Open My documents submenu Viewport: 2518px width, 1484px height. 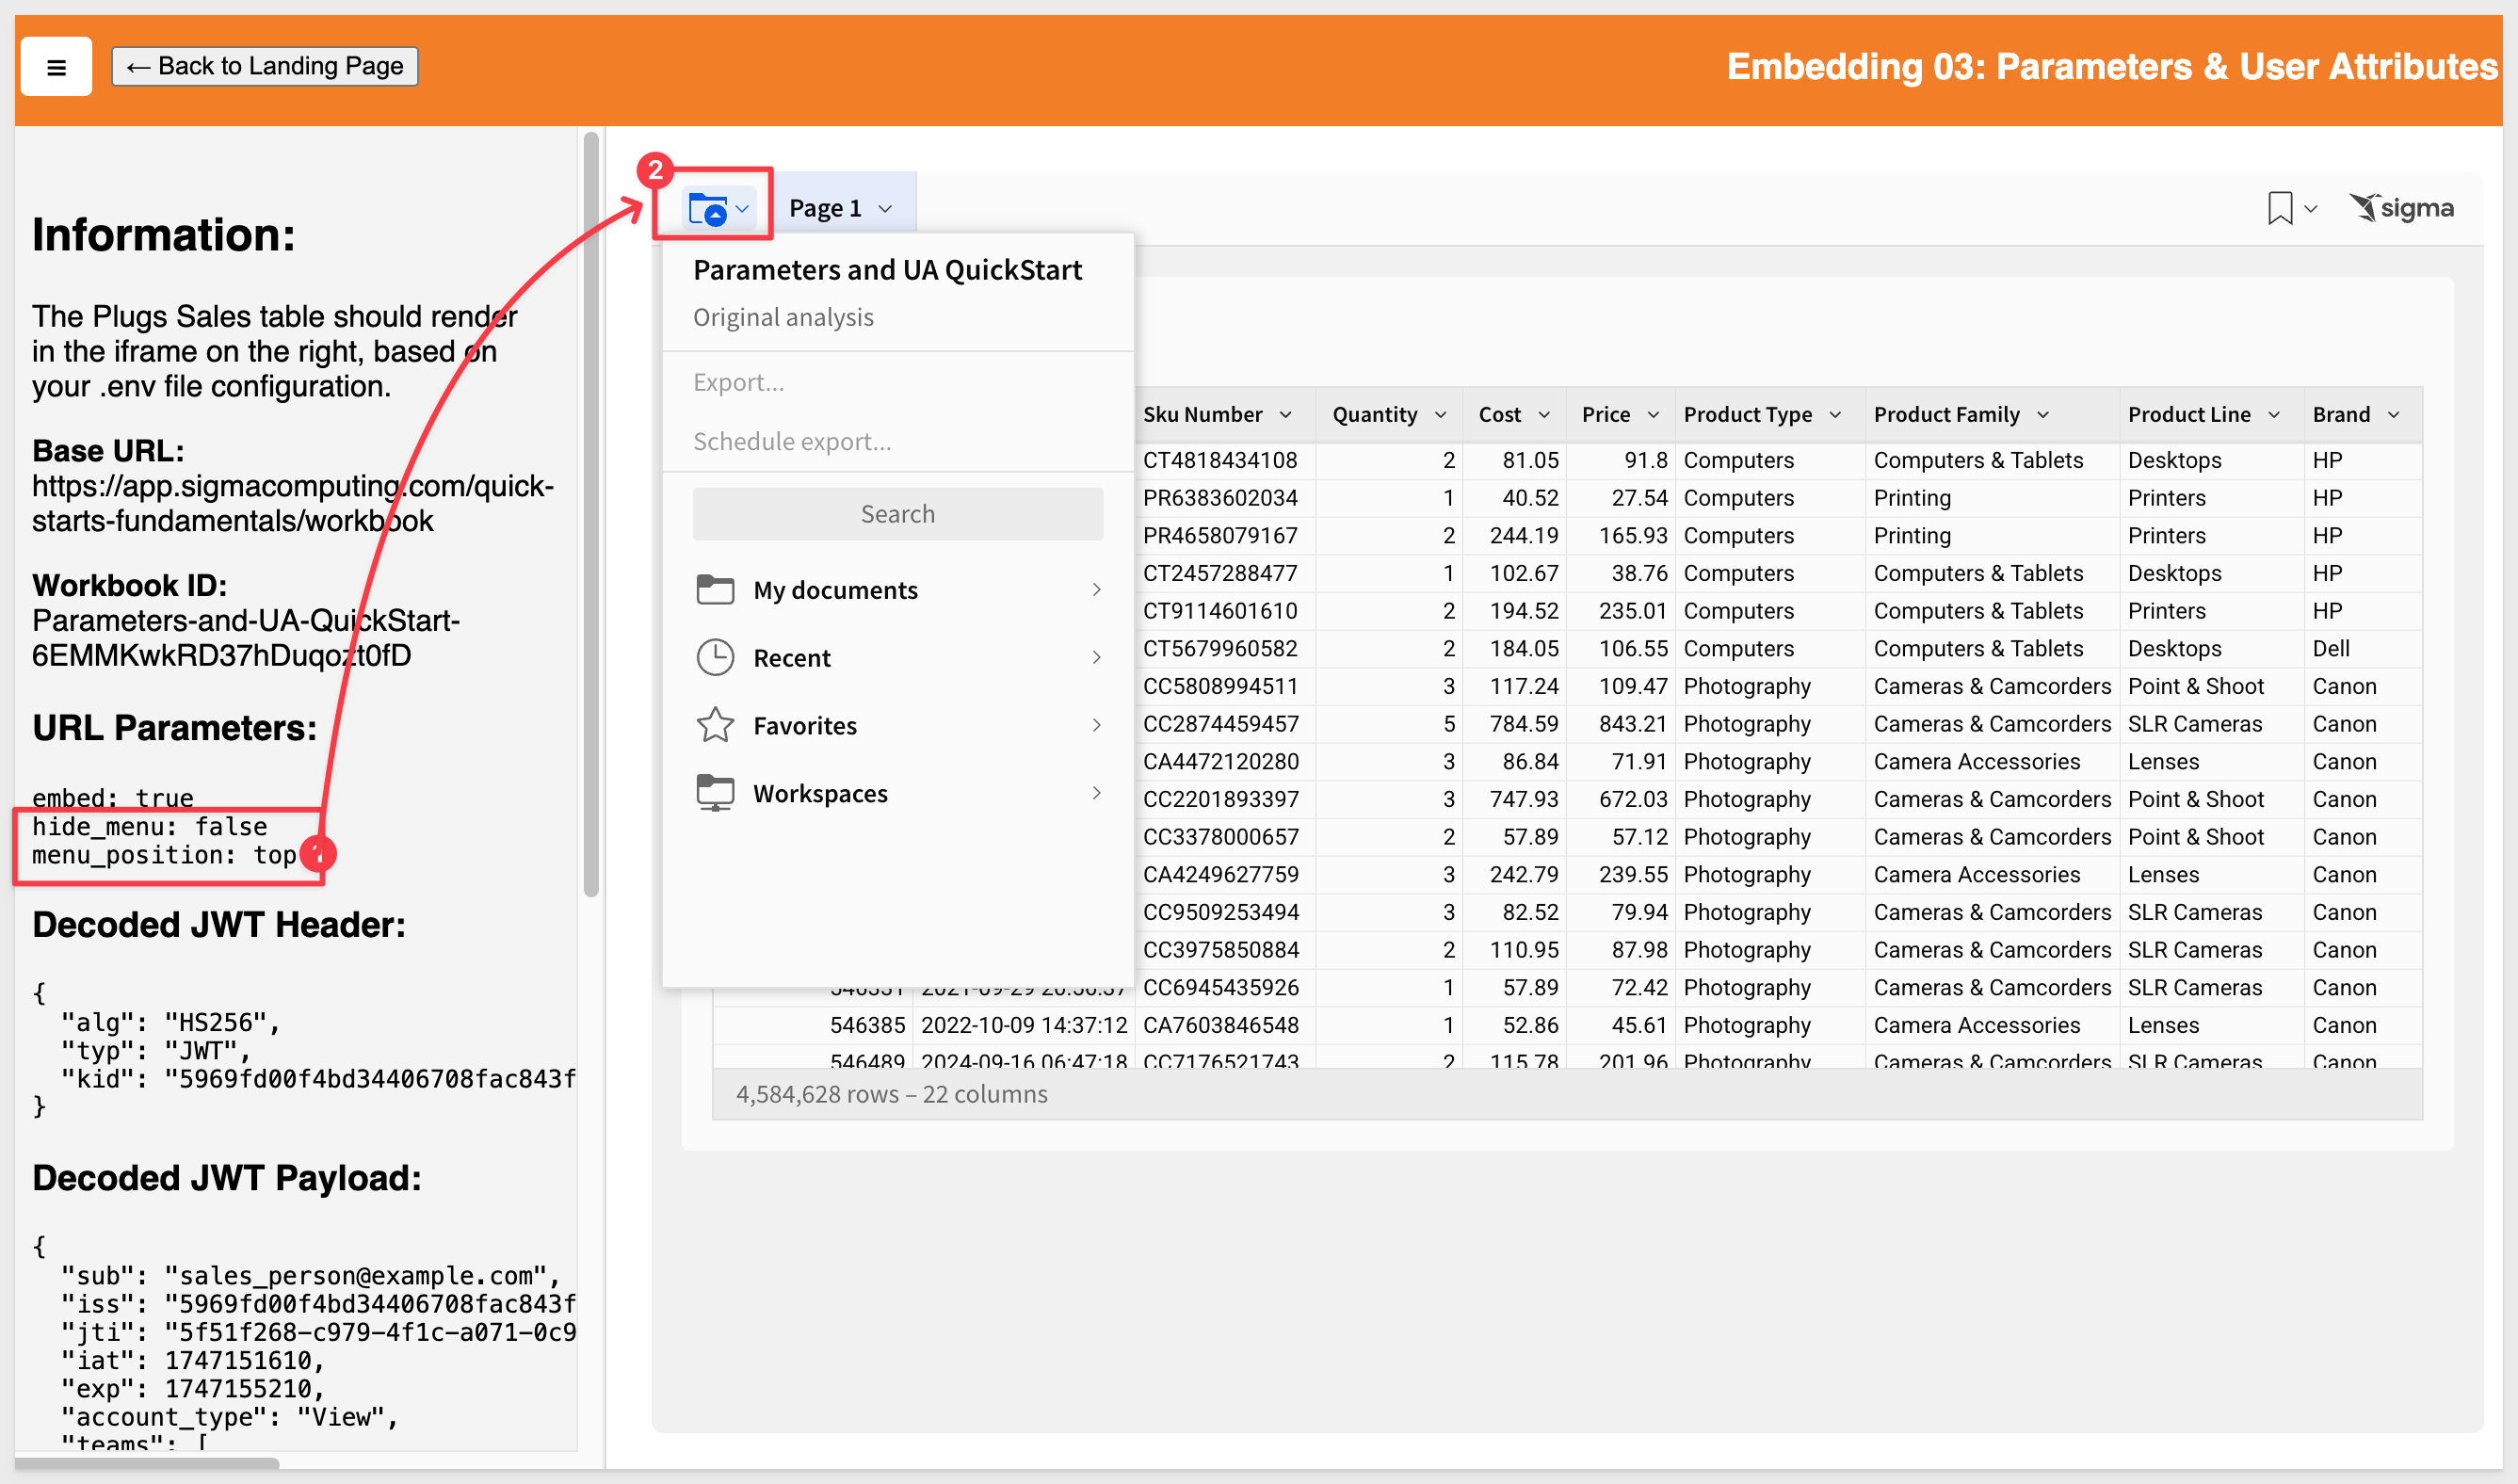point(898,590)
